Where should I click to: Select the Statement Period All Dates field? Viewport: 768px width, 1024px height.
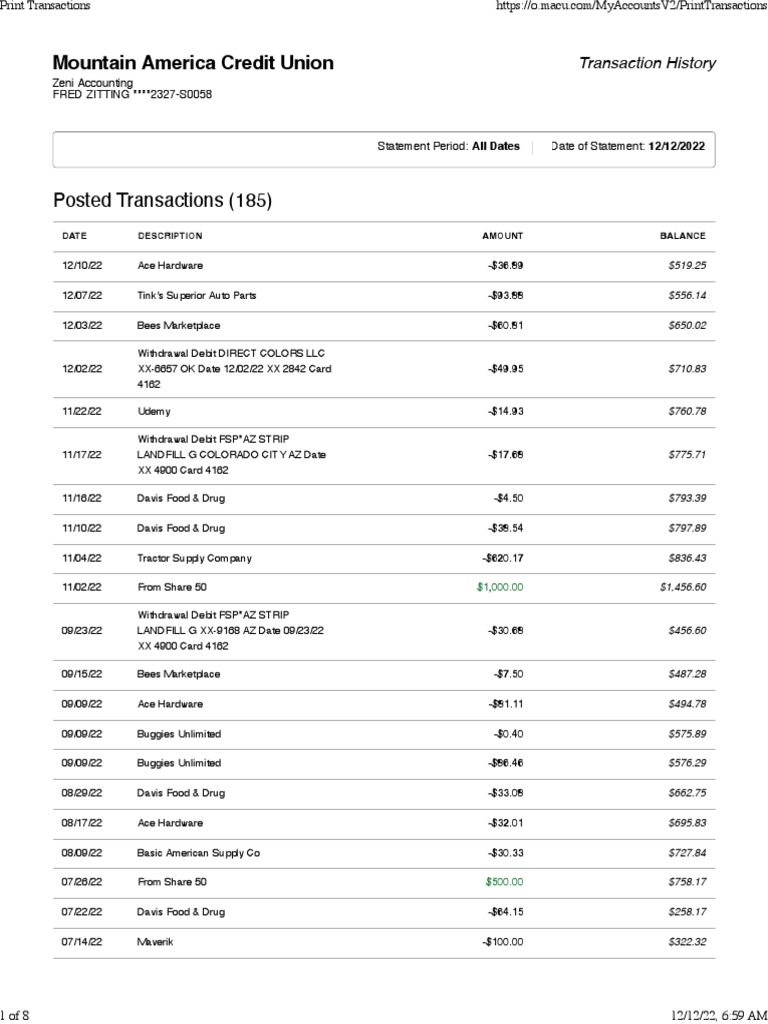coord(448,146)
